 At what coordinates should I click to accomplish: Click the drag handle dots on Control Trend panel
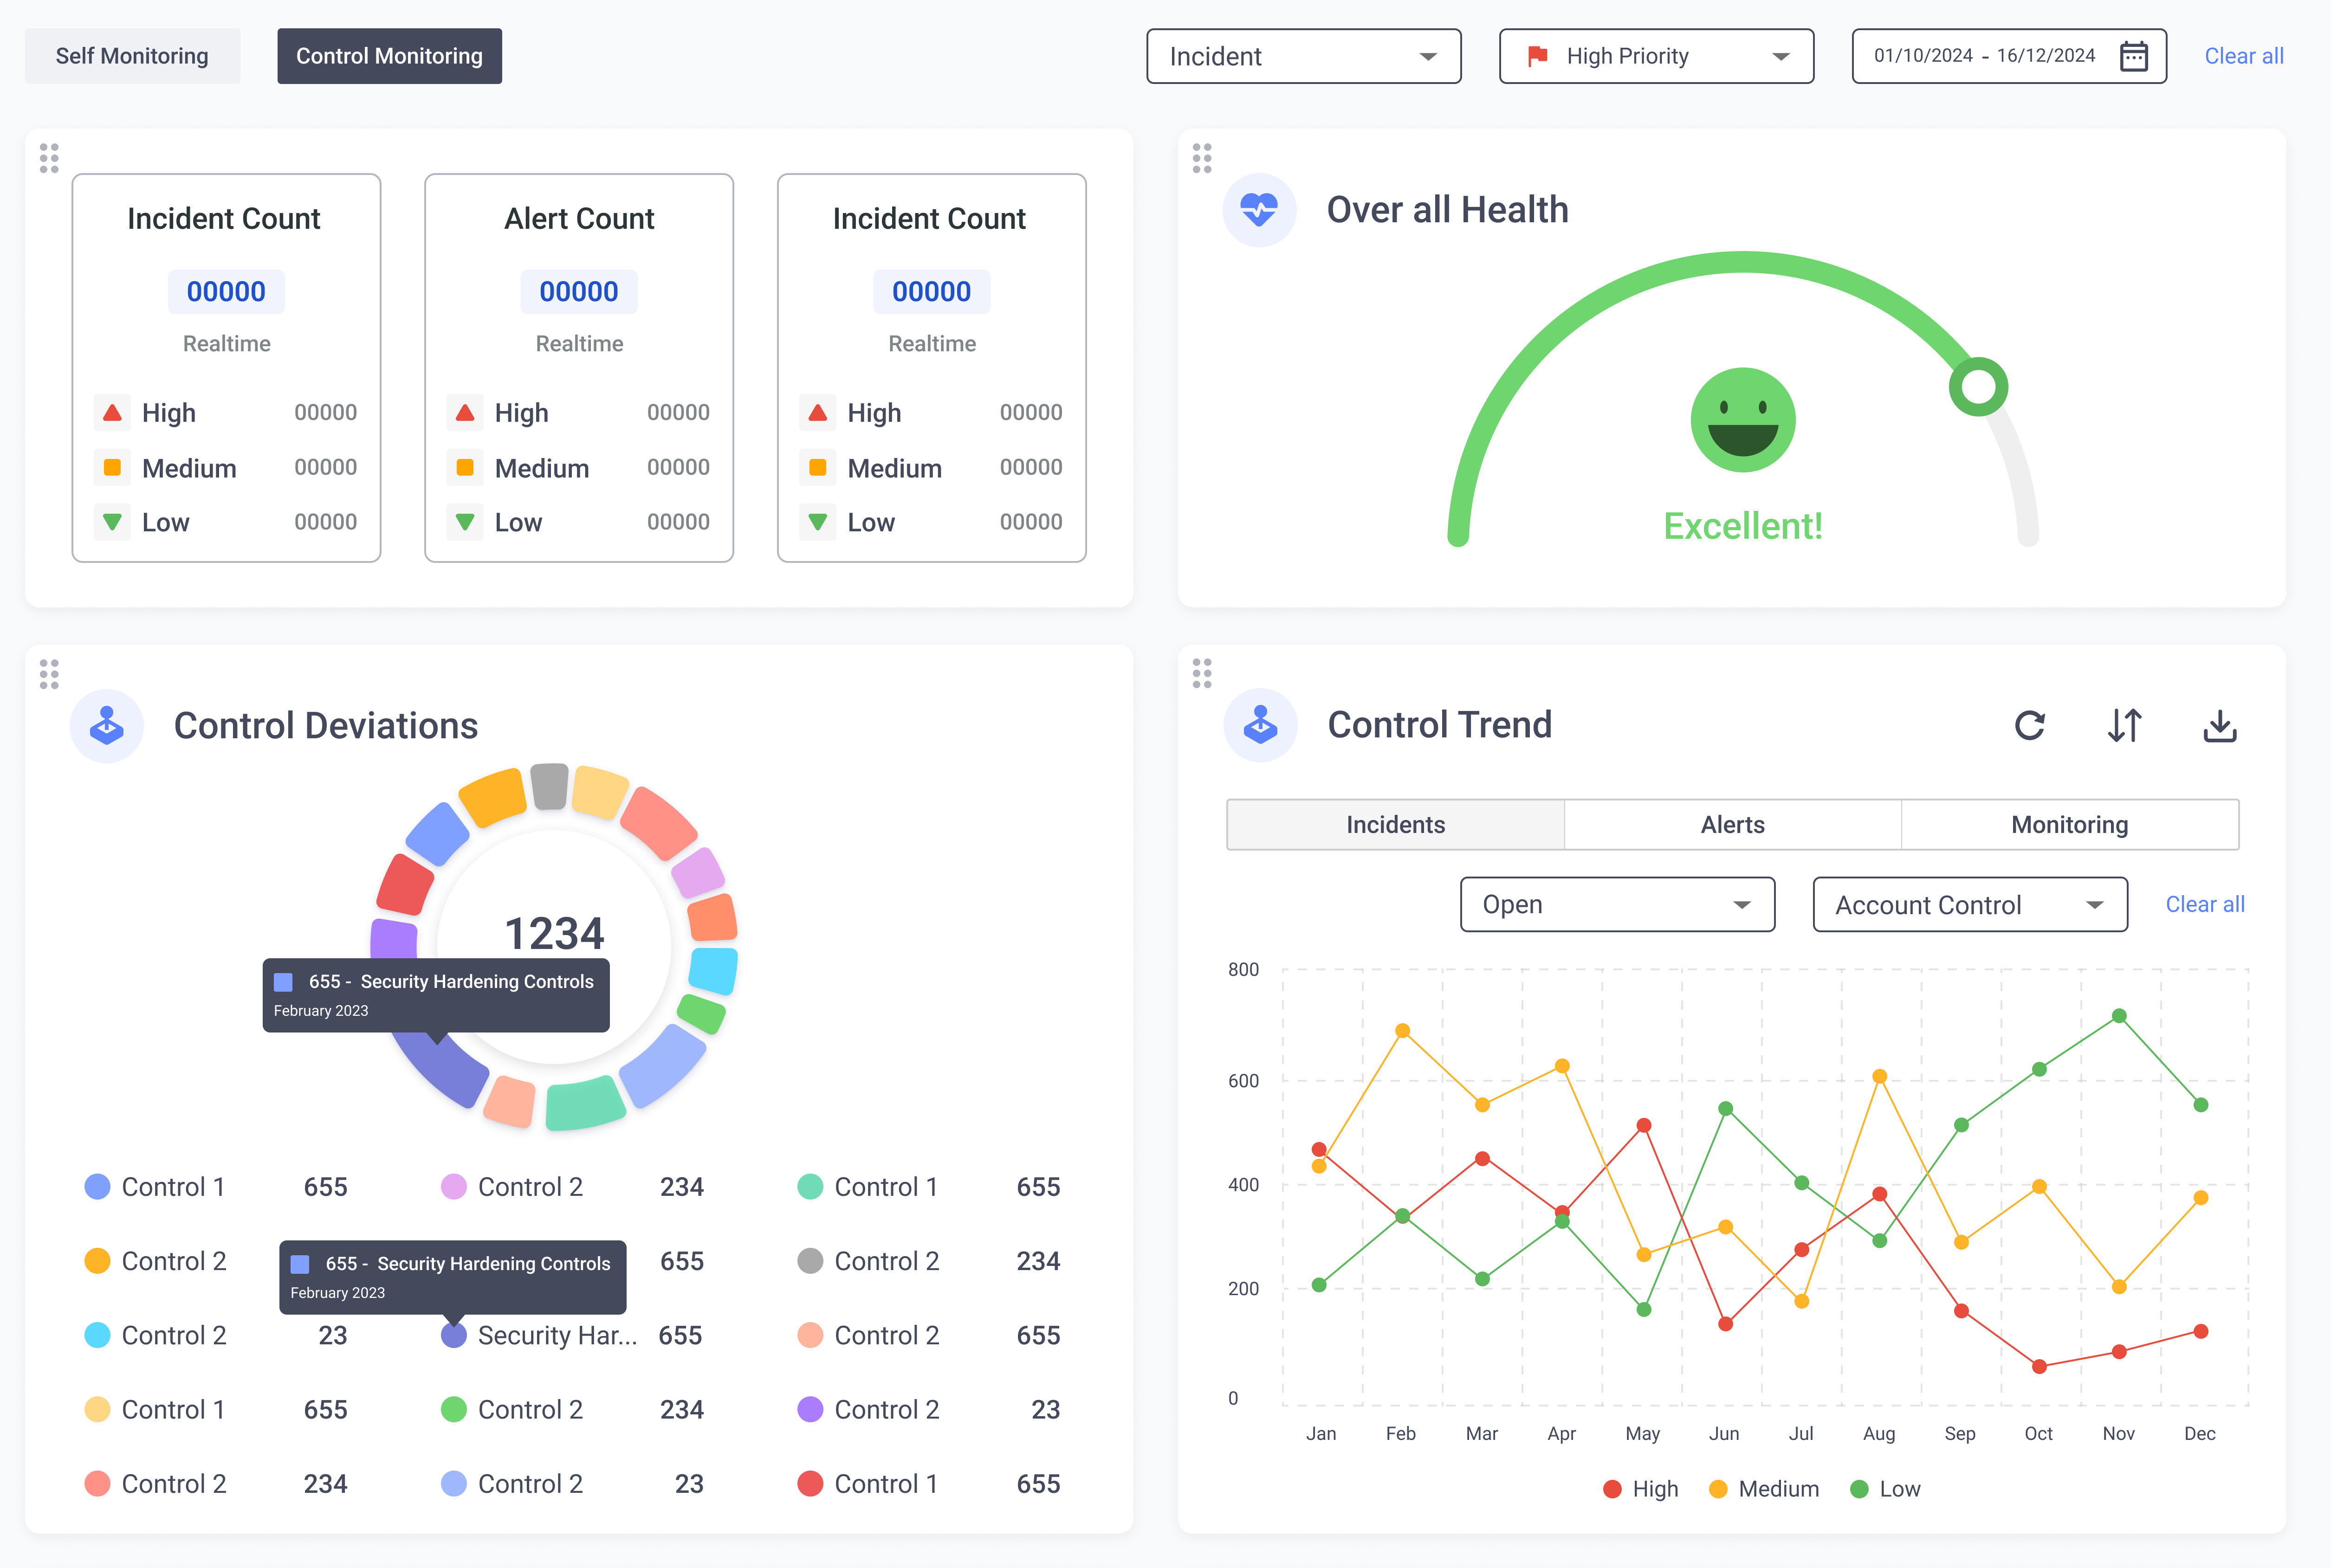[x=1202, y=673]
